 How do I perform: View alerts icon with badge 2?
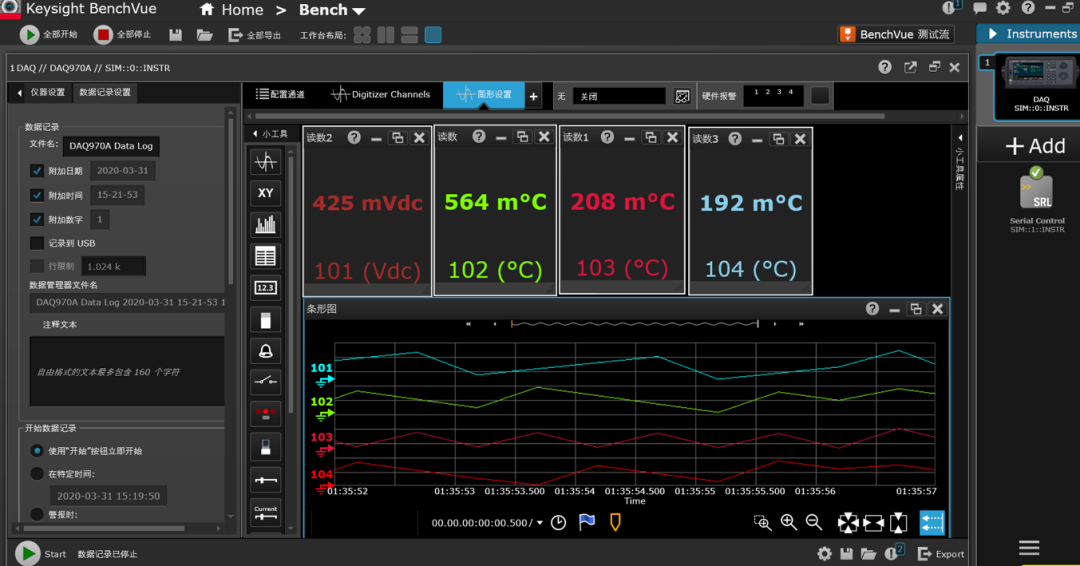[x=893, y=553]
